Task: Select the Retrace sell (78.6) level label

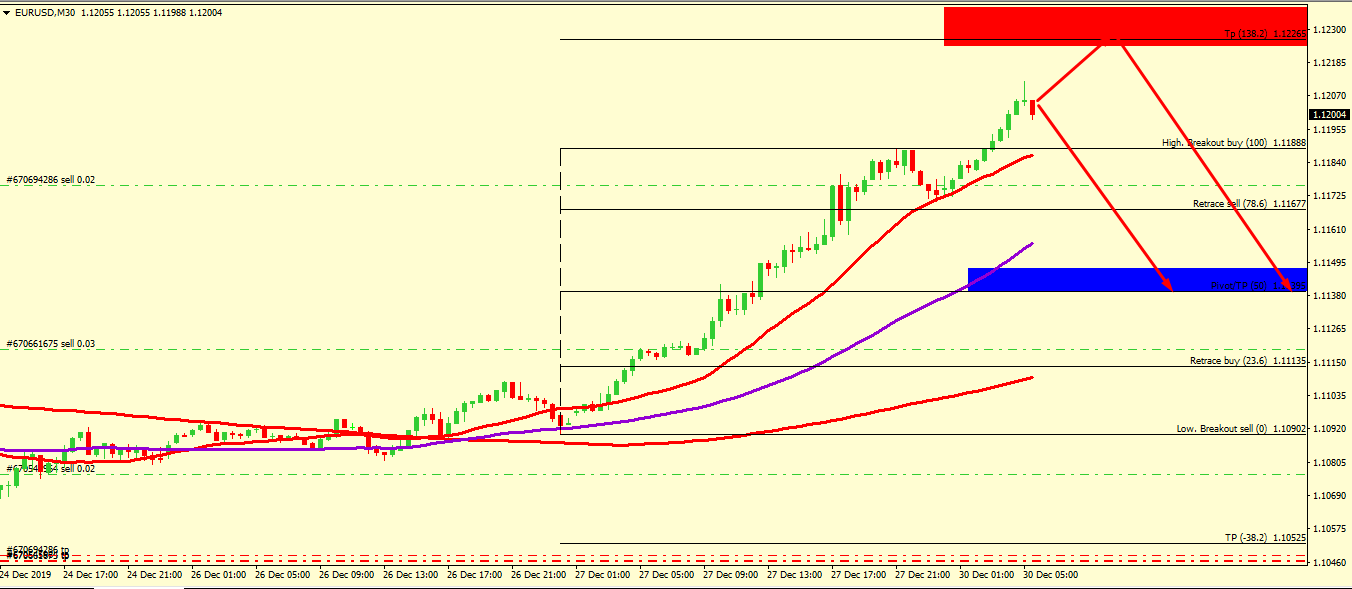Action: tap(1249, 204)
